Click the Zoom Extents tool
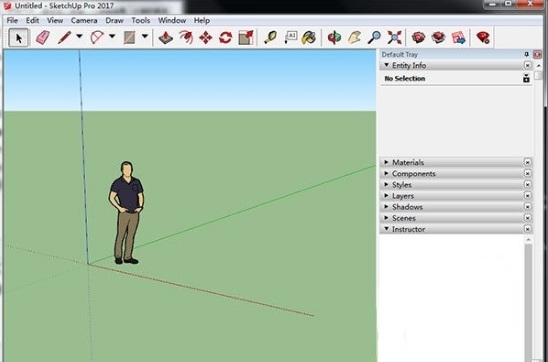Viewport: 548px width, 362px height. point(394,37)
